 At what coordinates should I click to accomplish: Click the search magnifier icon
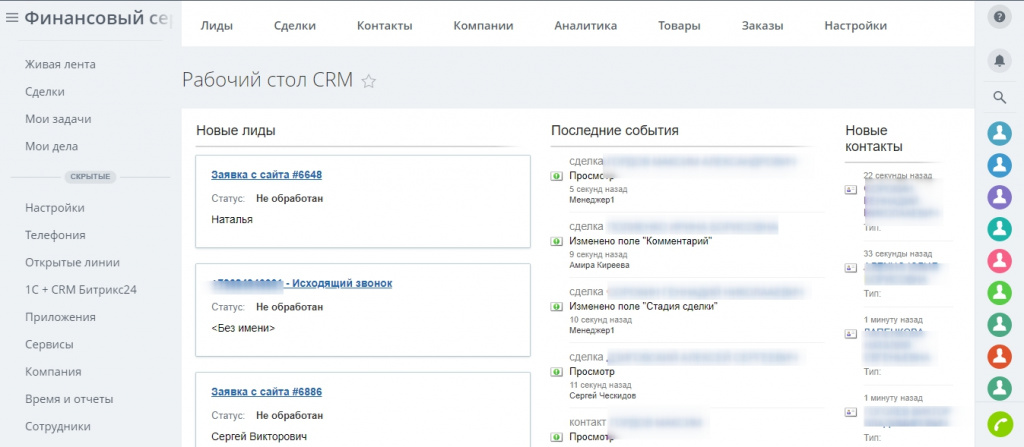999,97
